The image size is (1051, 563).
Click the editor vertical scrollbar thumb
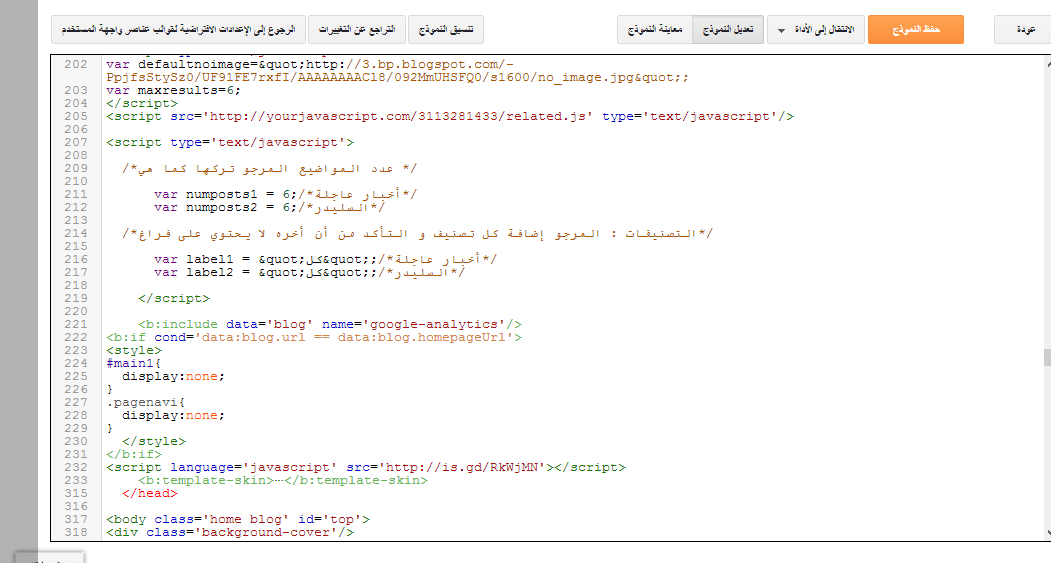point(1047,357)
